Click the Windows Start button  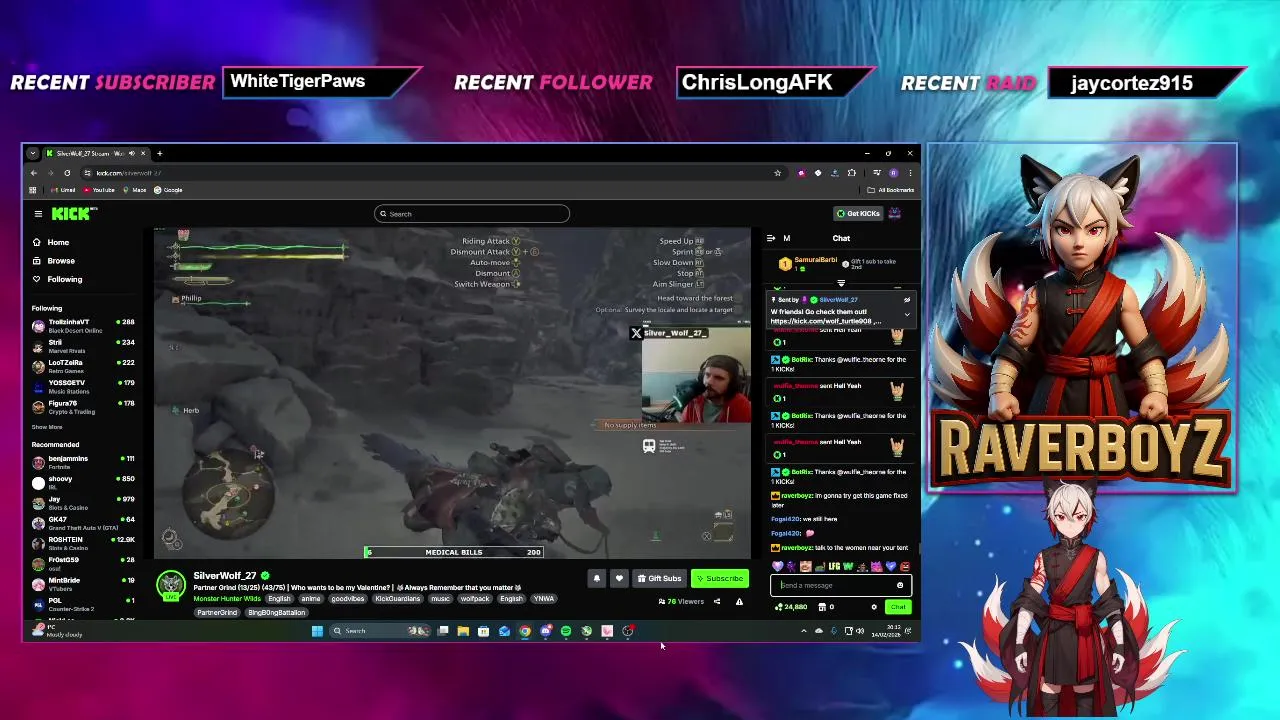click(x=317, y=631)
